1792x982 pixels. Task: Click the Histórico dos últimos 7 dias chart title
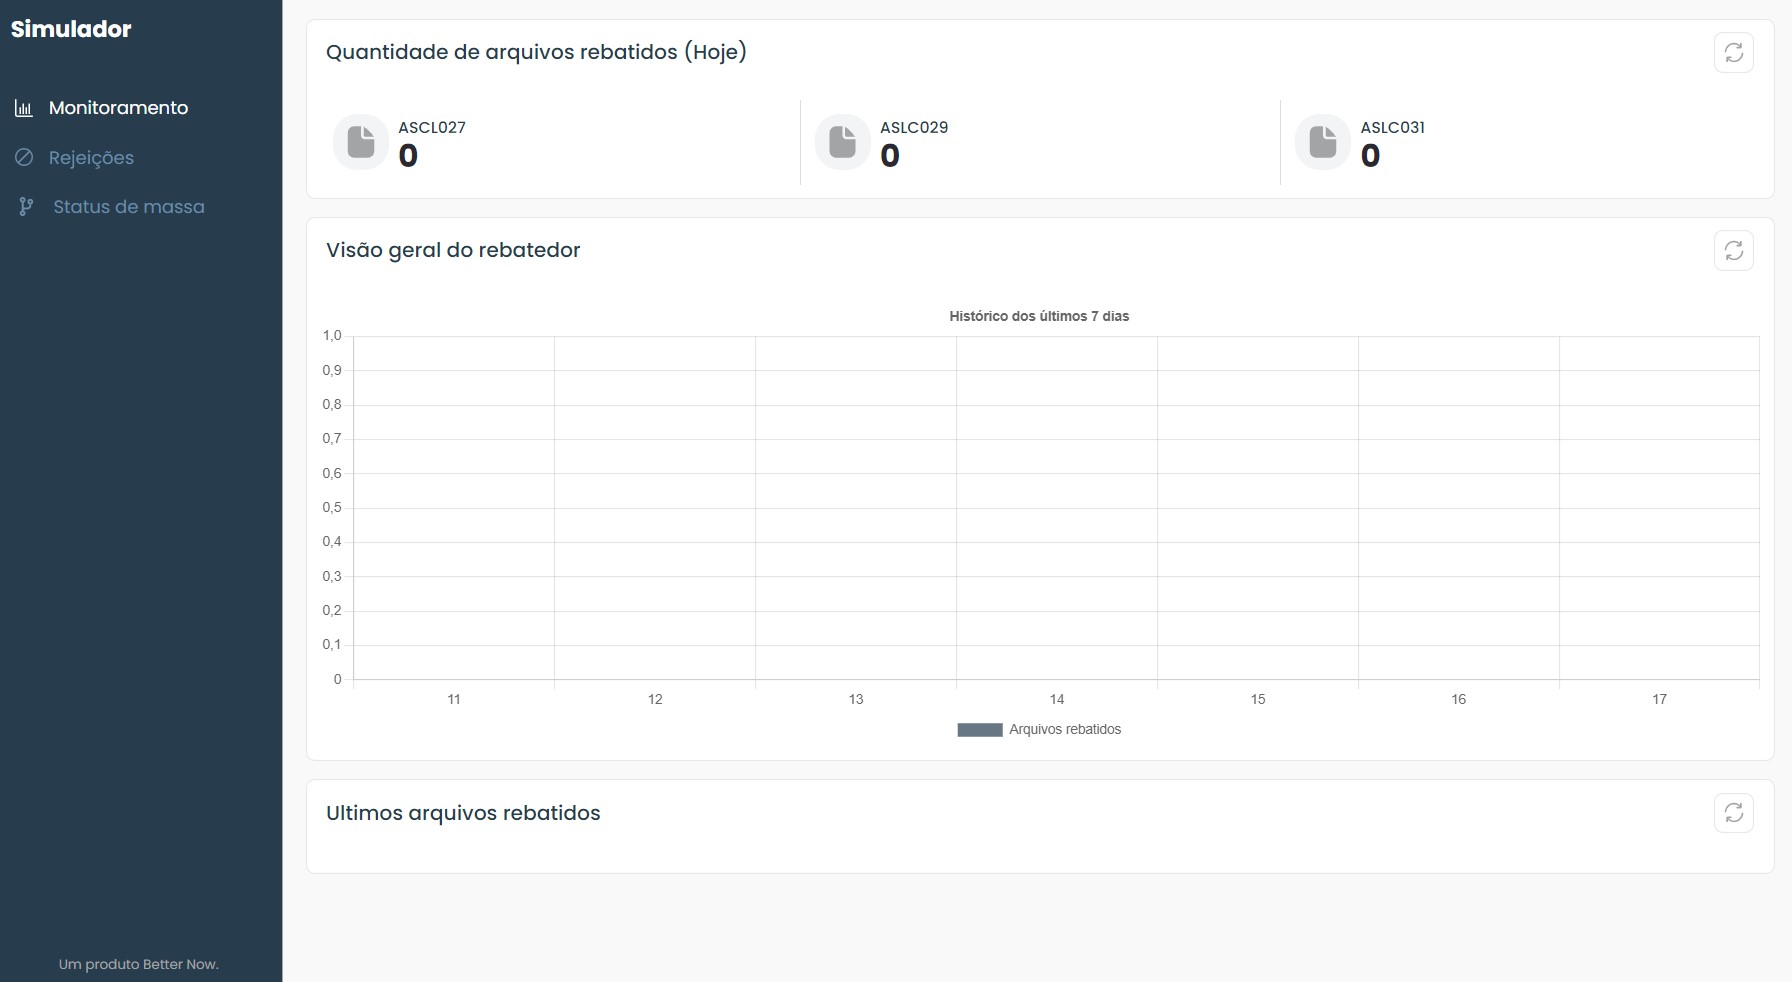[1038, 315]
